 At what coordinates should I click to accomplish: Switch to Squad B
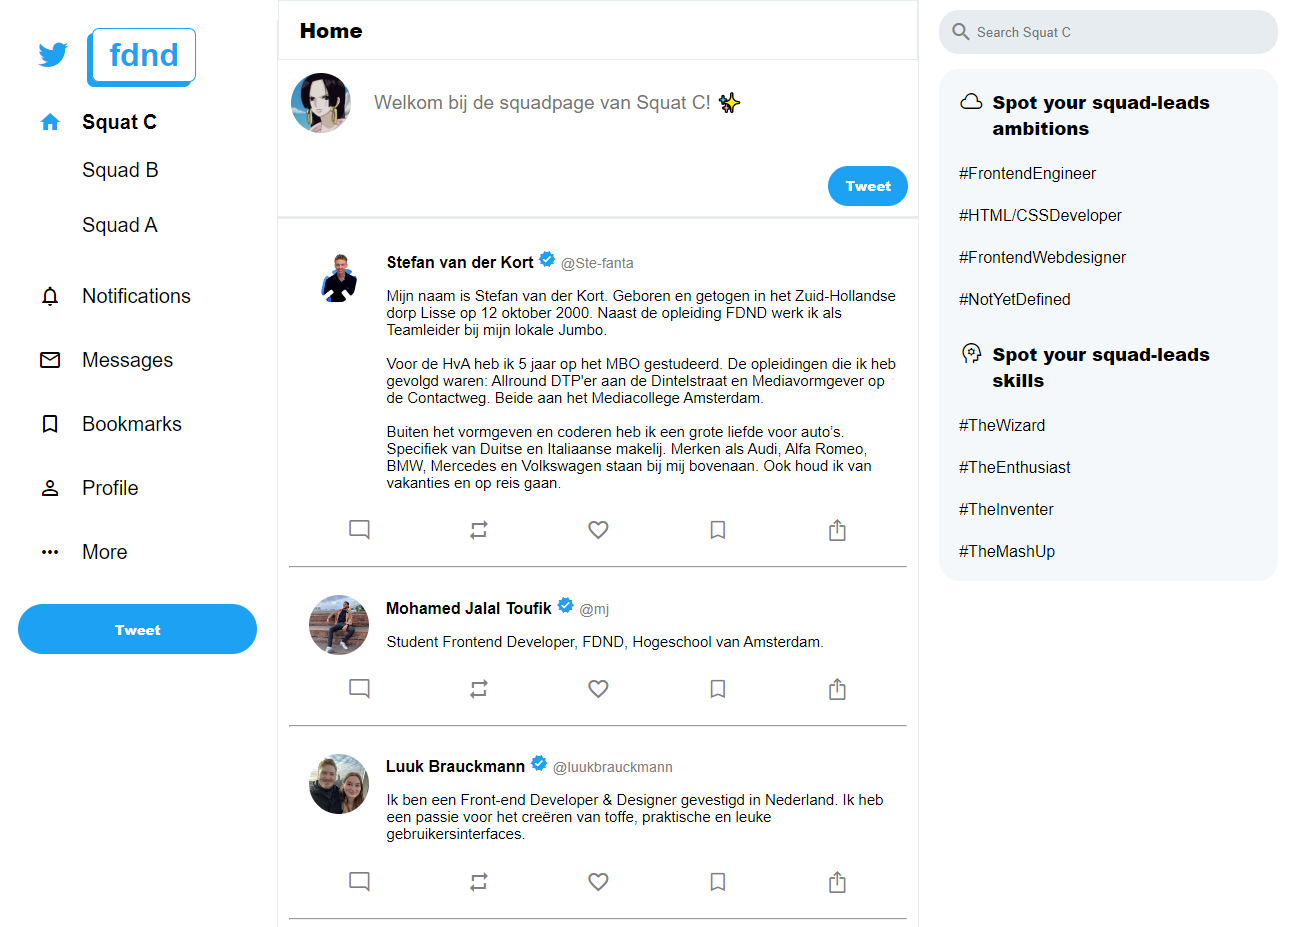[x=120, y=170]
